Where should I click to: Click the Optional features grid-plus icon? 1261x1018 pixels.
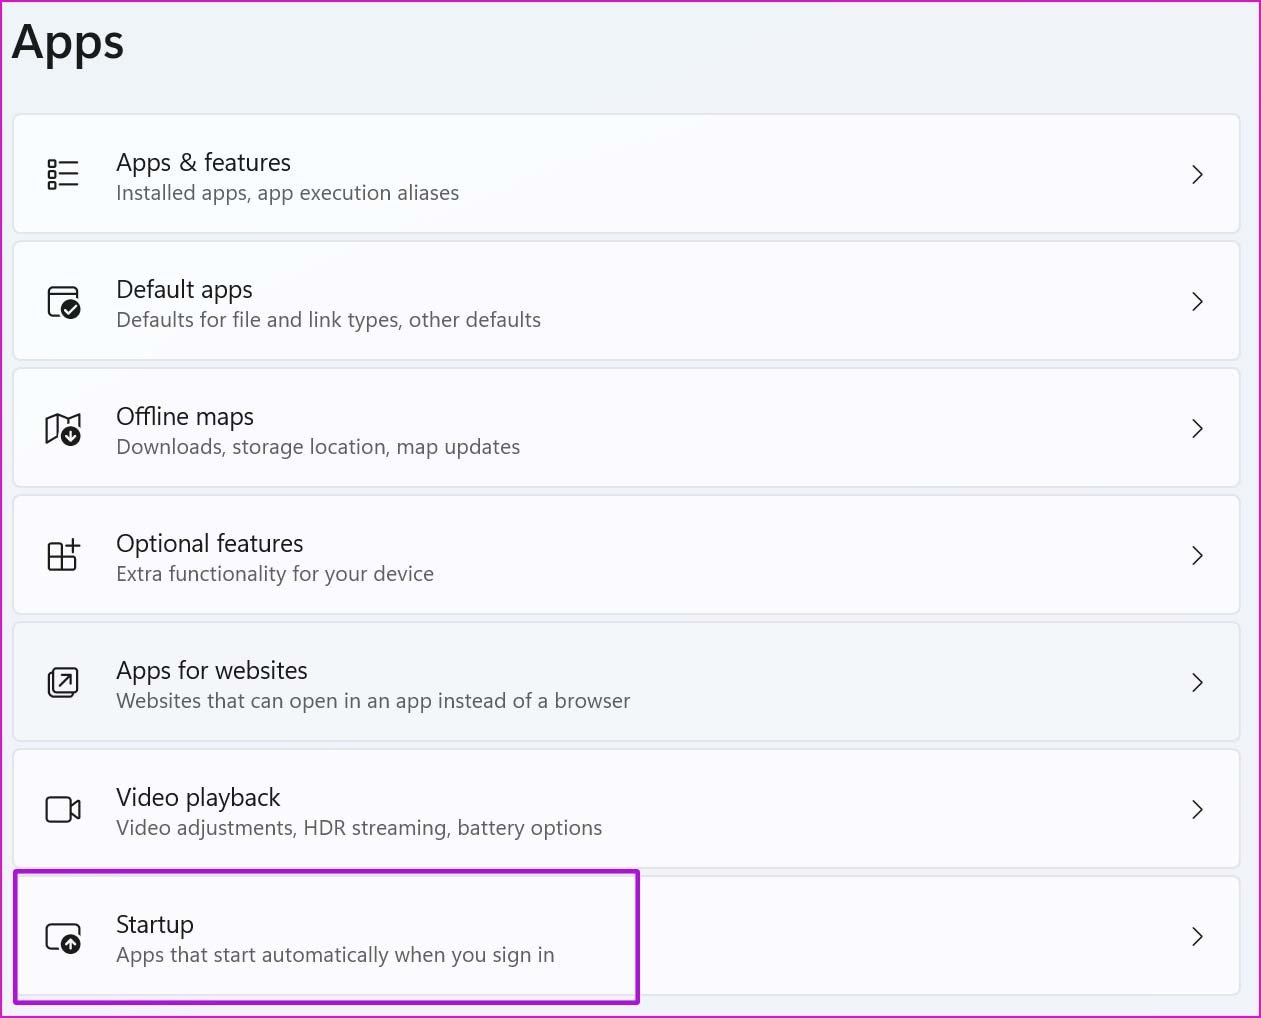pyautogui.click(x=63, y=555)
